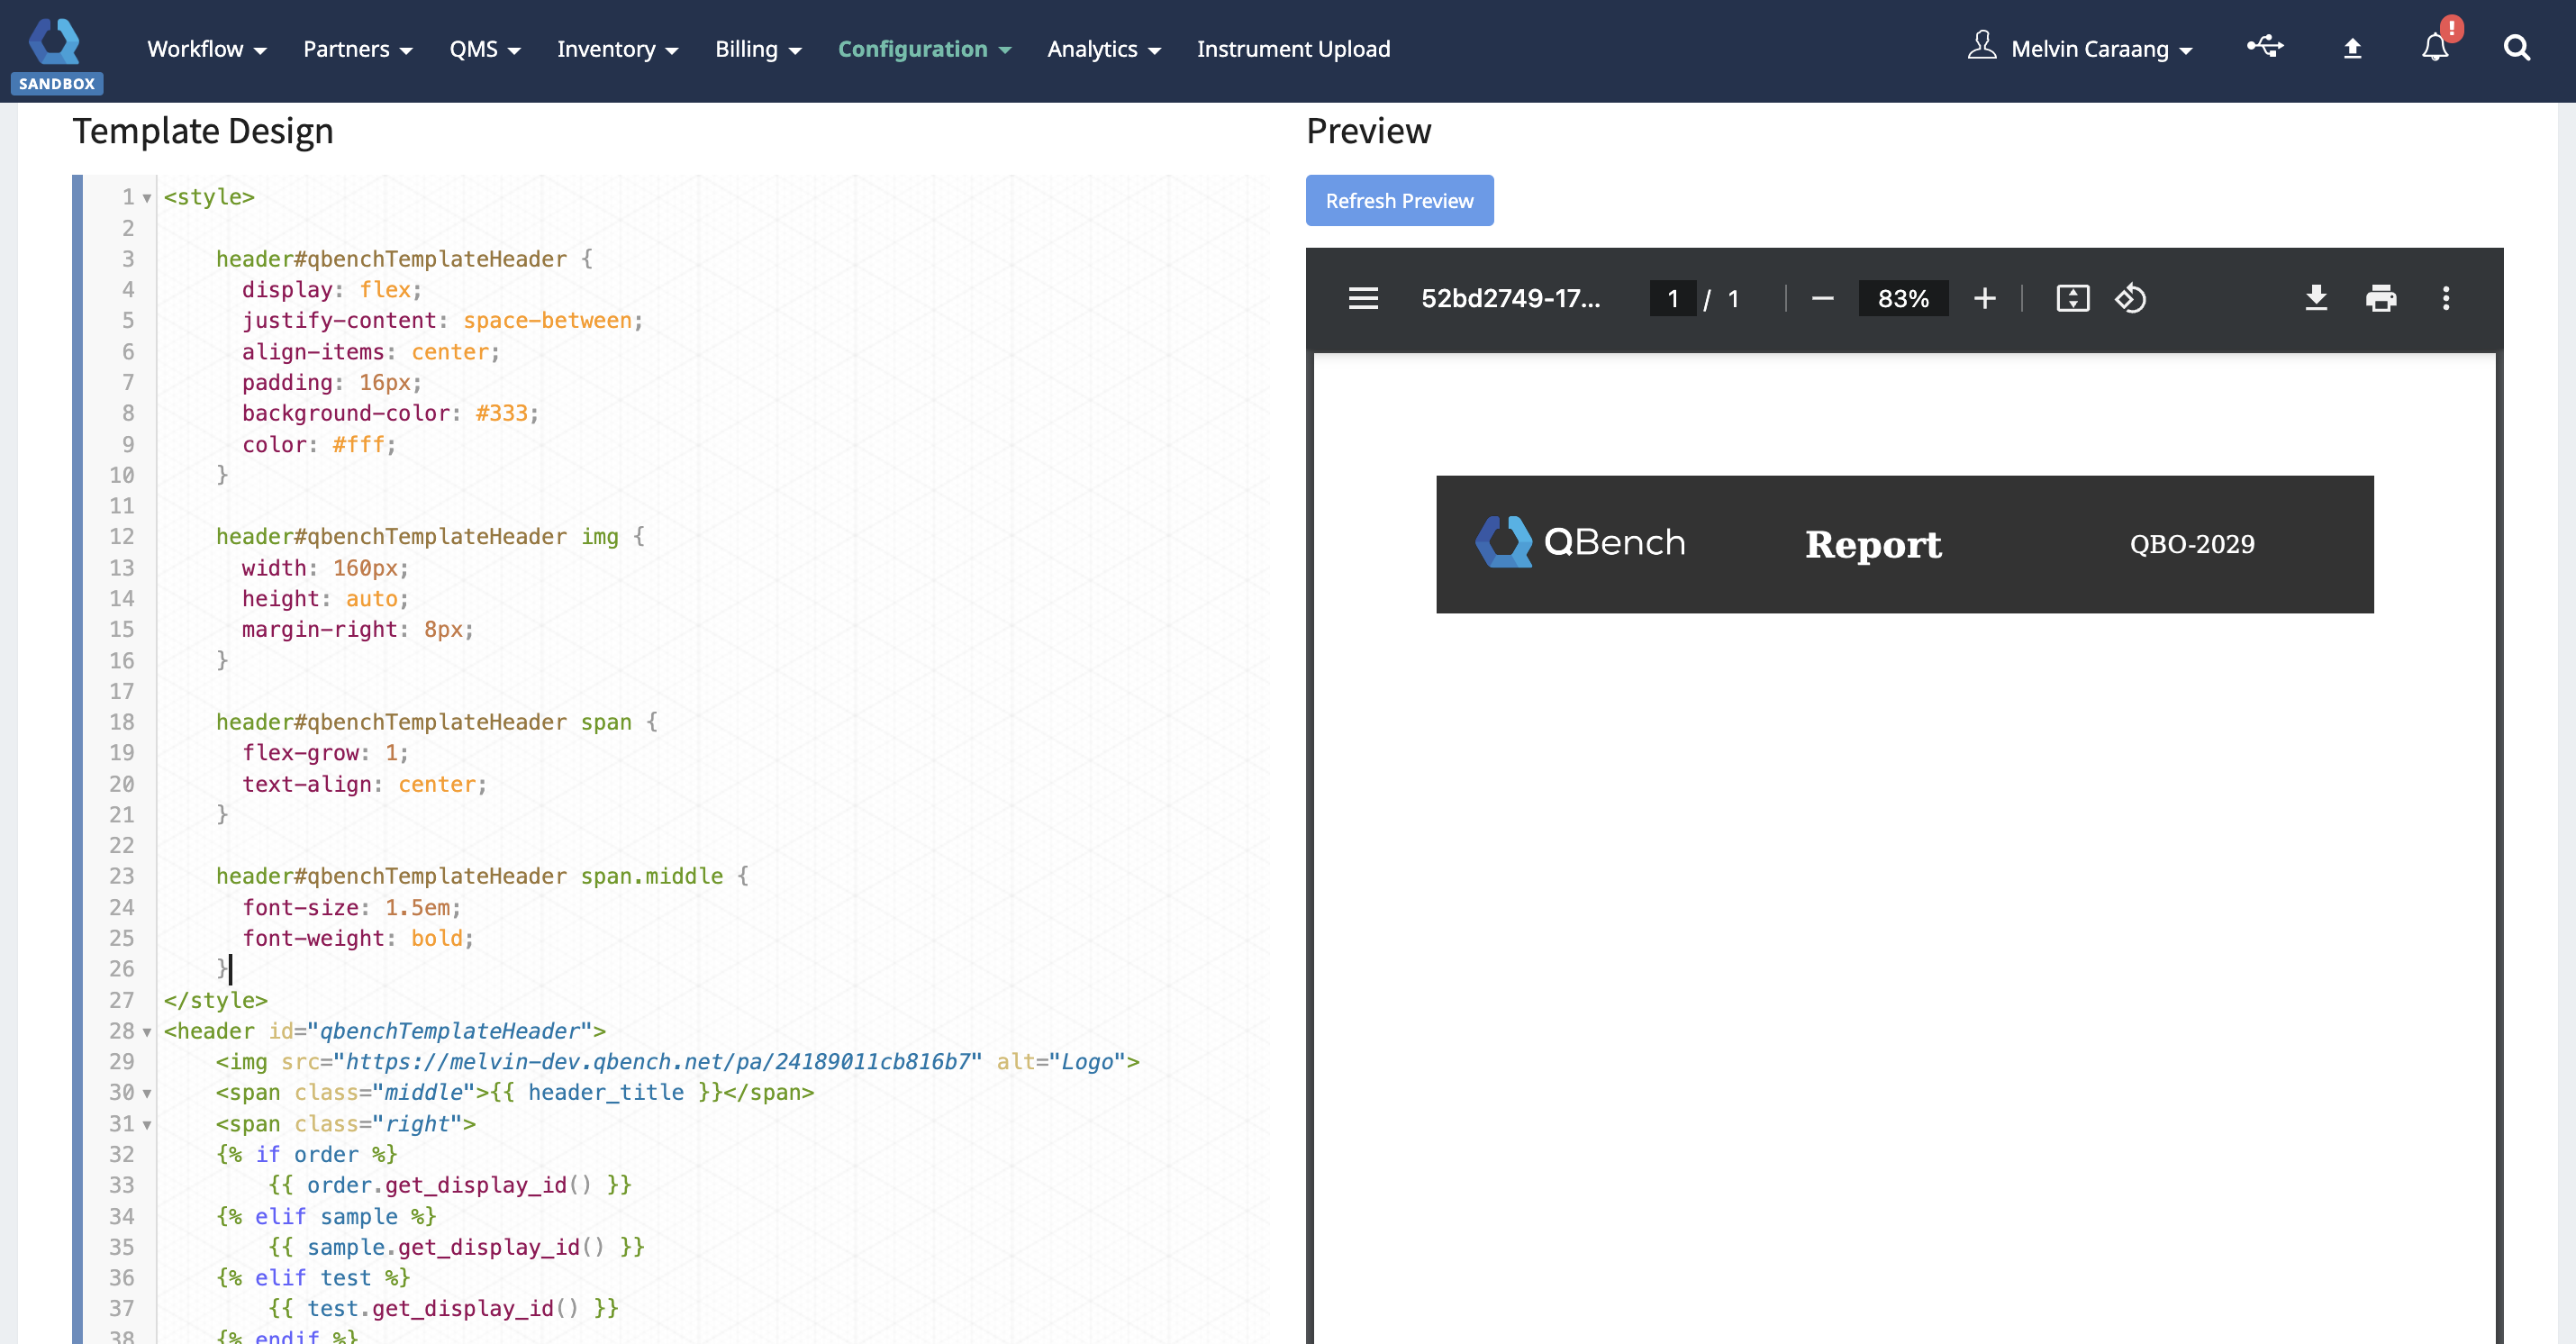Rotate the PDF counterclockwise
This screenshot has width=2576, height=1344.
[2130, 298]
